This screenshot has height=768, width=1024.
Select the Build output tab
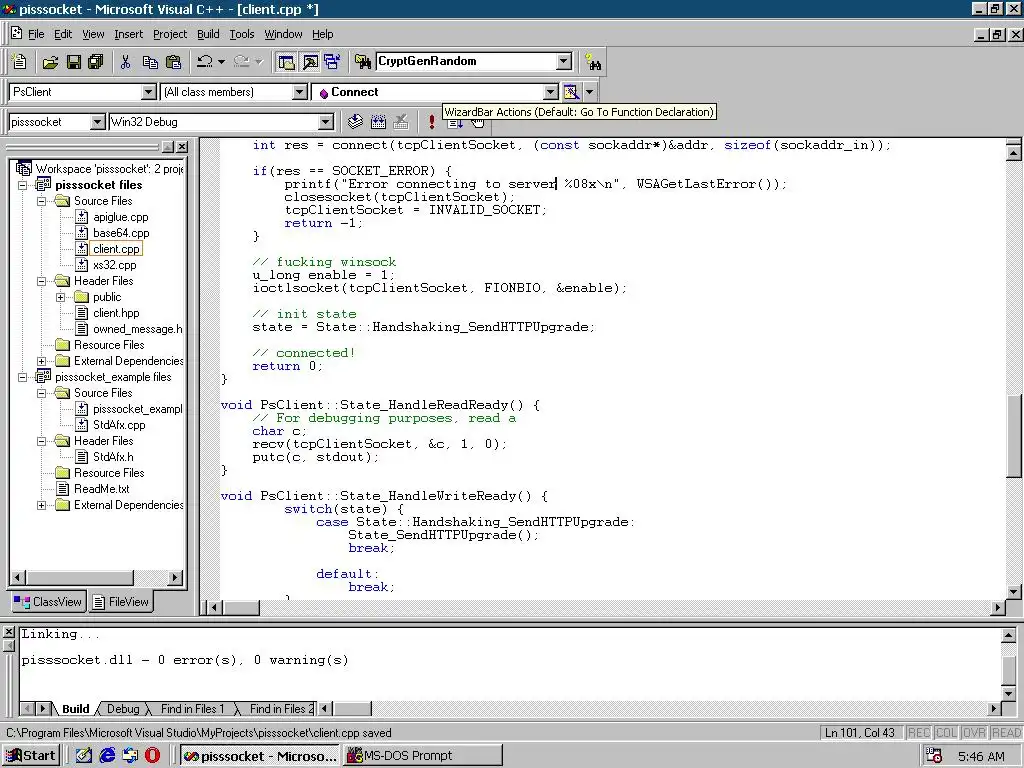point(76,709)
